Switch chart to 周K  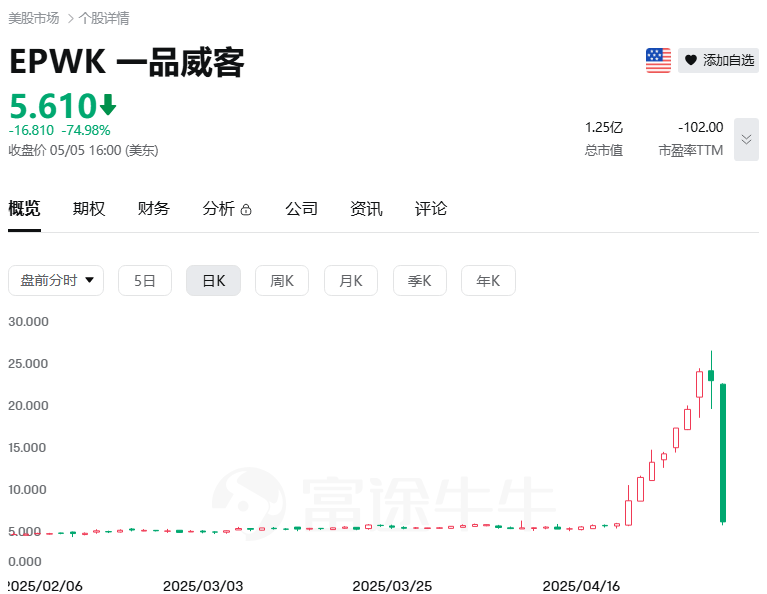(282, 280)
